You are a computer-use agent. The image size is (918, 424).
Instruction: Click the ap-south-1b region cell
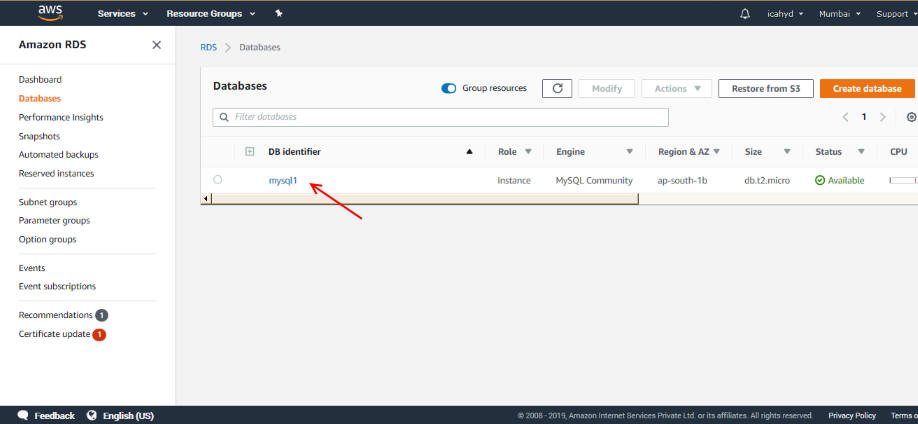point(682,180)
